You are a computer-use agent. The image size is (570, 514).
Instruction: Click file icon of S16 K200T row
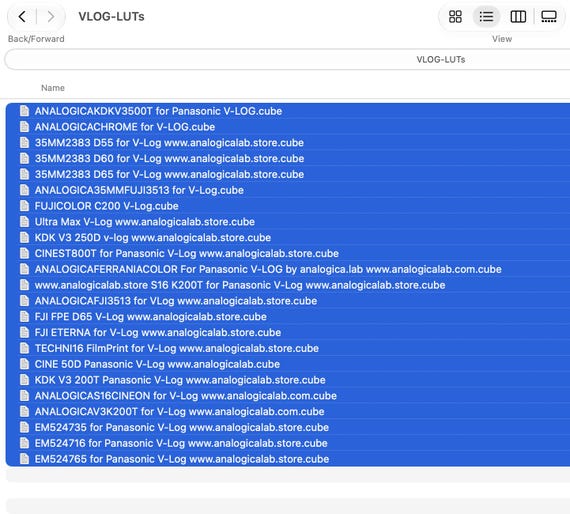tap(24, 285)
